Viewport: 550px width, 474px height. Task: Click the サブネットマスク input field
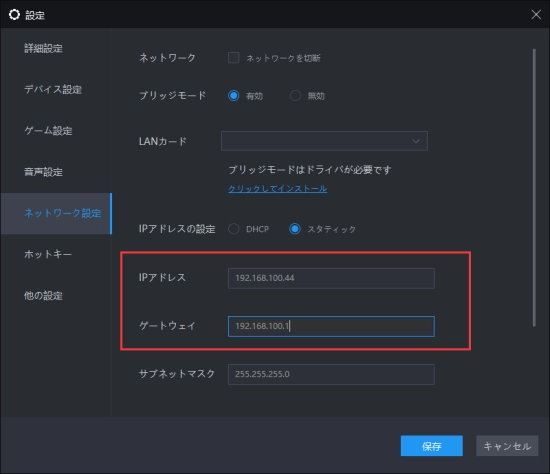pyautogui.click(x=331, y=374)
